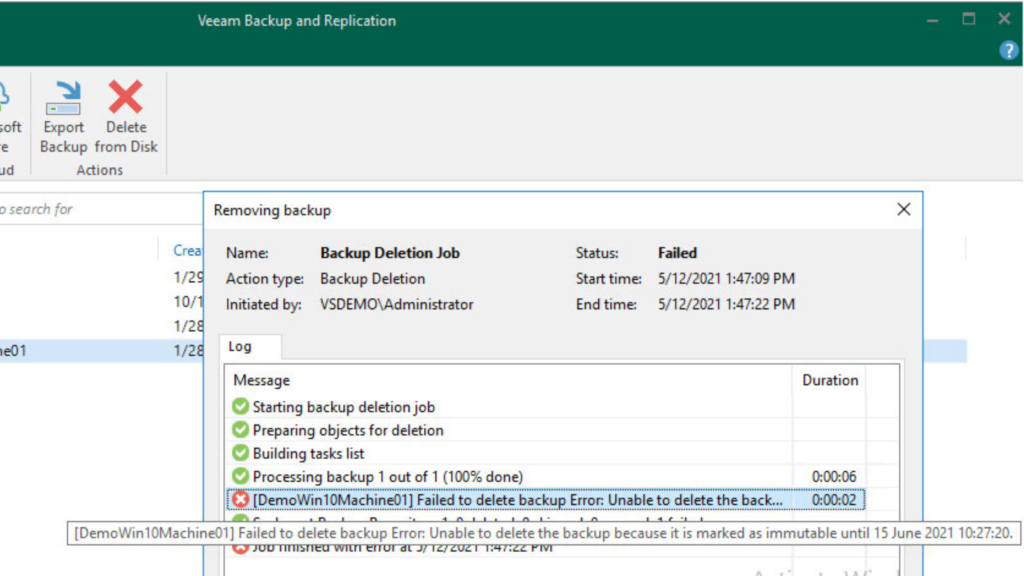The height and width of the screenshot is (576, 1024).
Task: Select the 'Starting backup deletion job' row
Action: [545, 407]
